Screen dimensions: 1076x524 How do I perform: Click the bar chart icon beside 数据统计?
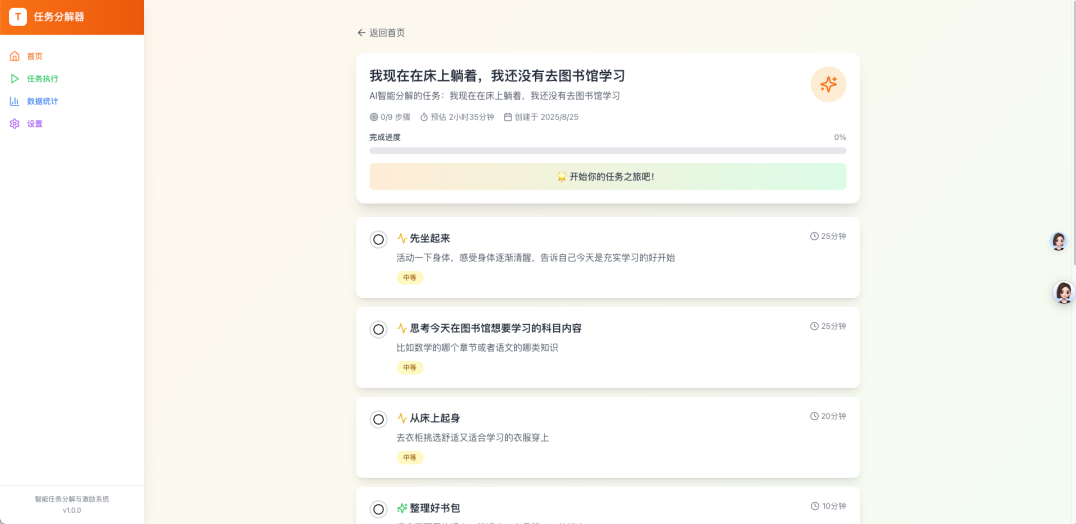pos(14,101)
